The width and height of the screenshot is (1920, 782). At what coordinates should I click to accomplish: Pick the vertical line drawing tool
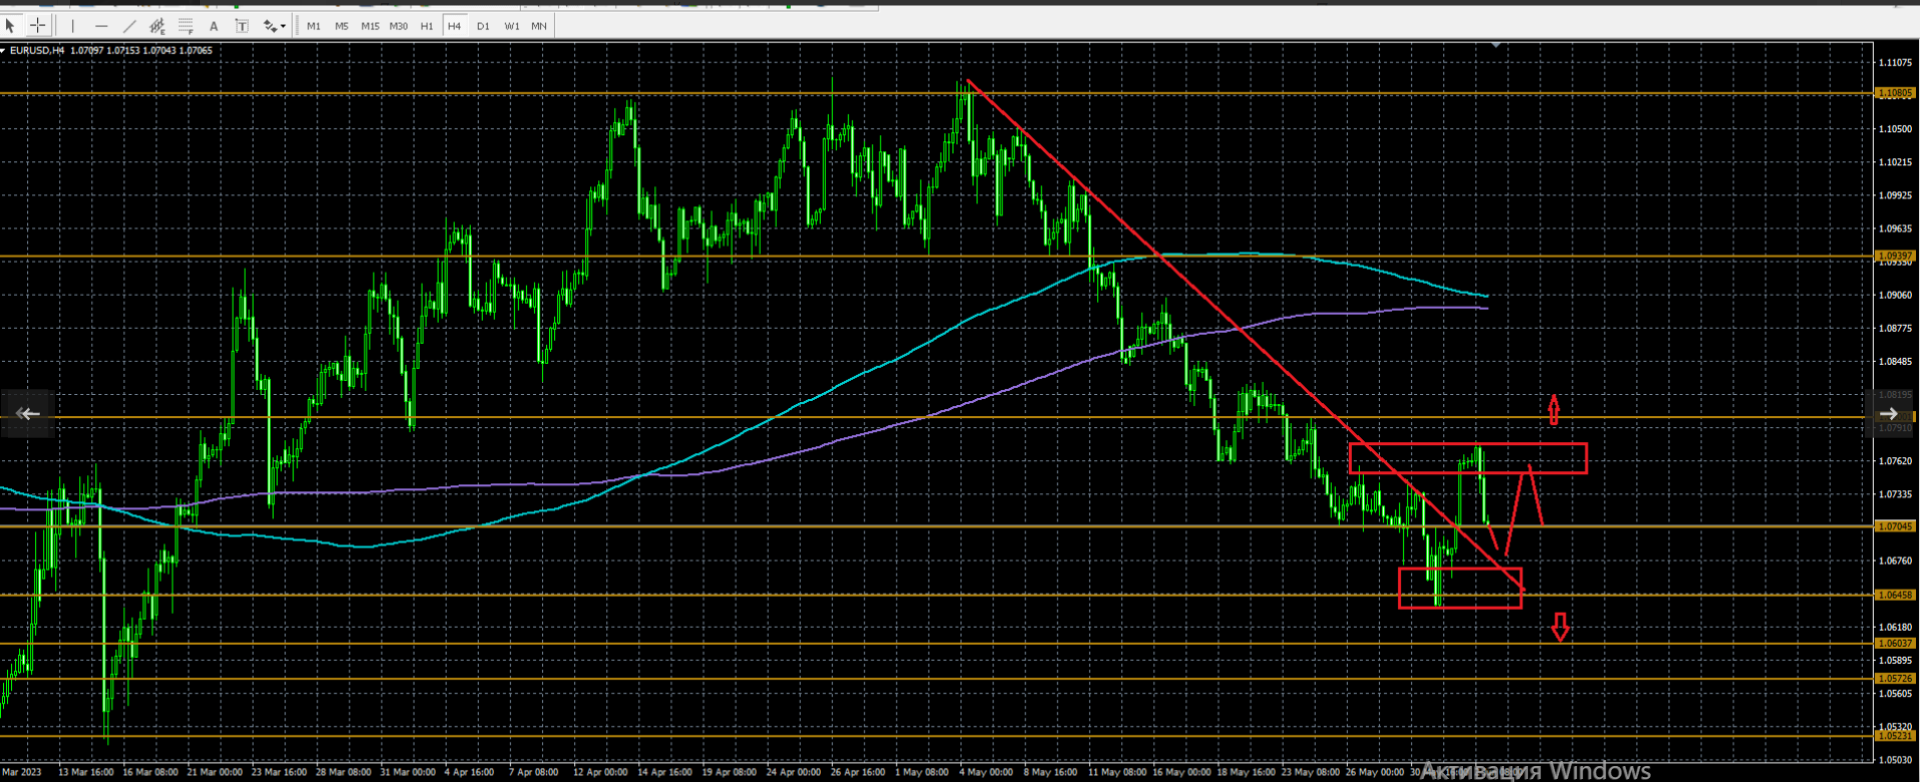(73, 26)
